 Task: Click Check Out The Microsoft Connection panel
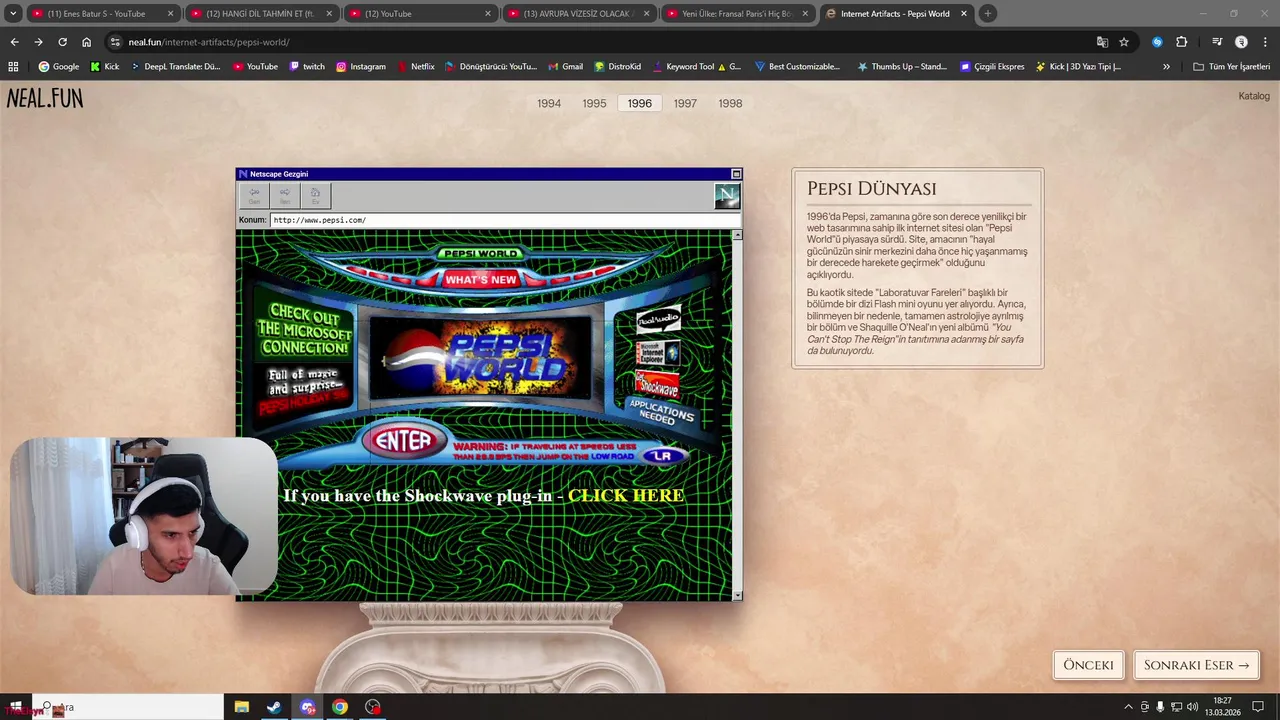coord(304,330)
